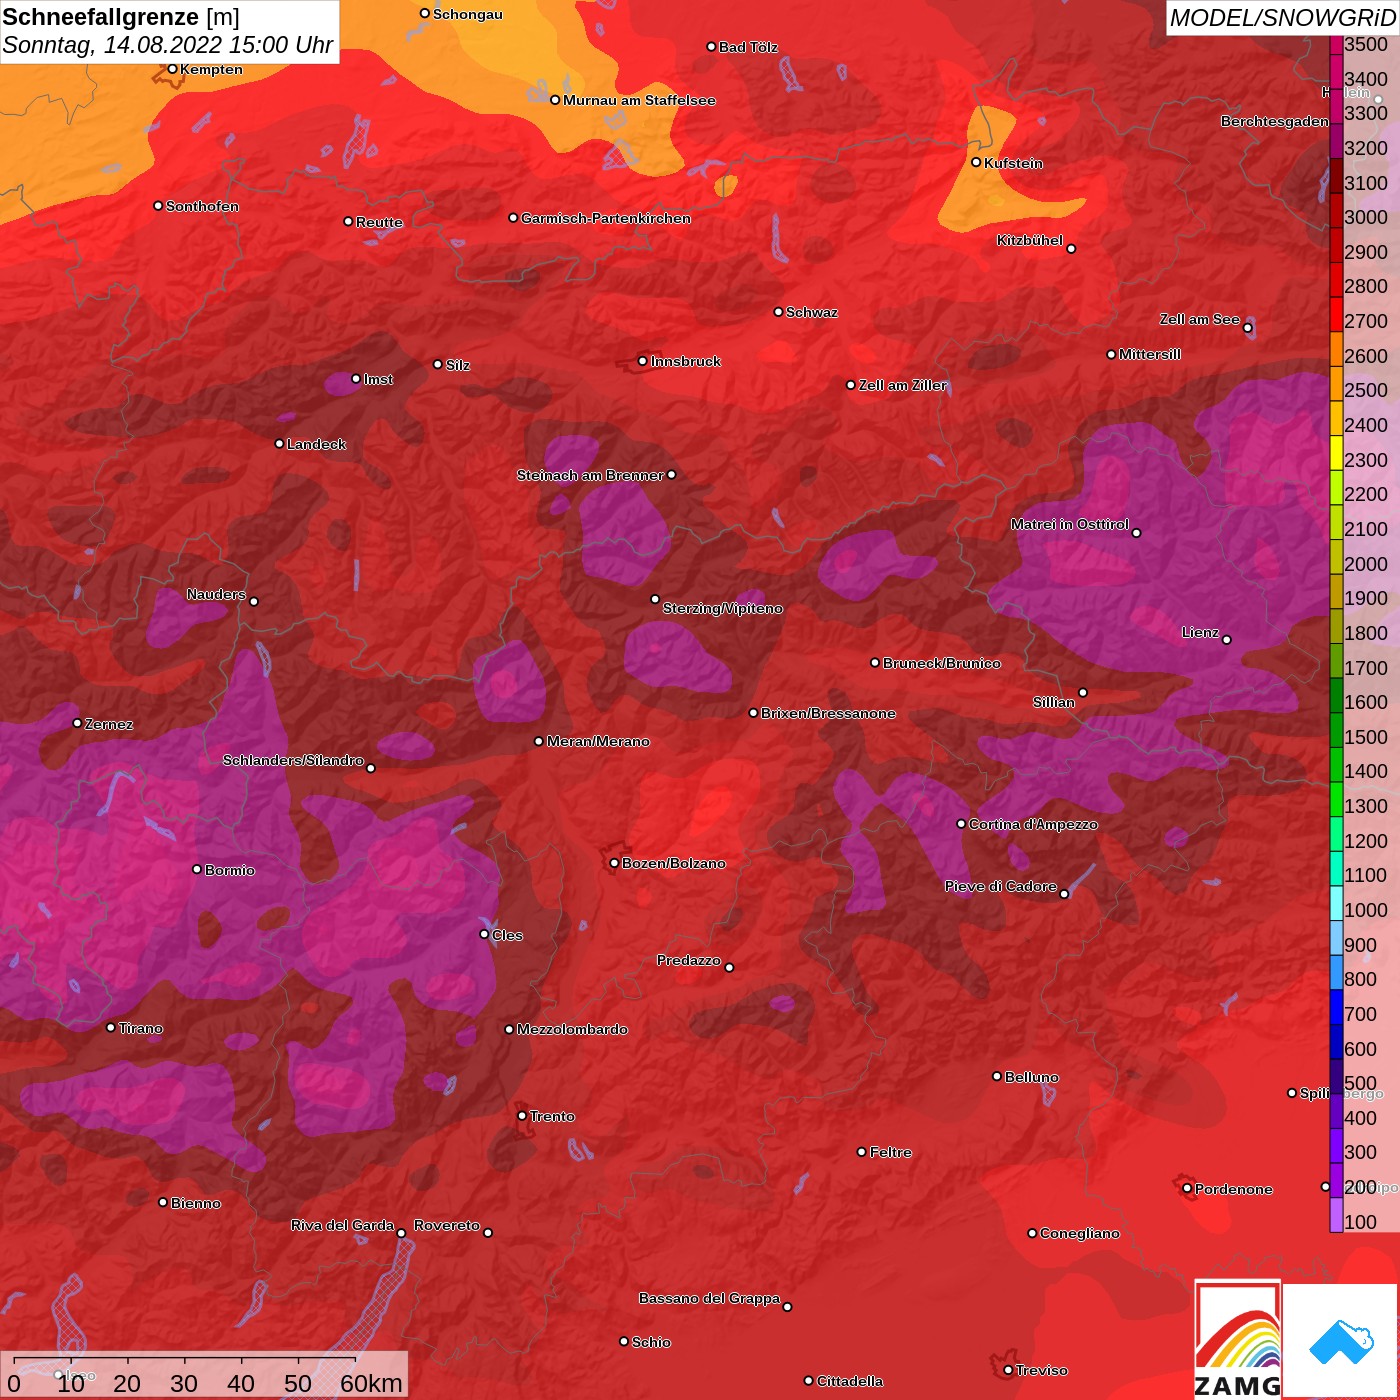Screen dimensions: 1400x1400
Task: Click the Murnau am Staffelsee label
Action: [x=639, y=100]
